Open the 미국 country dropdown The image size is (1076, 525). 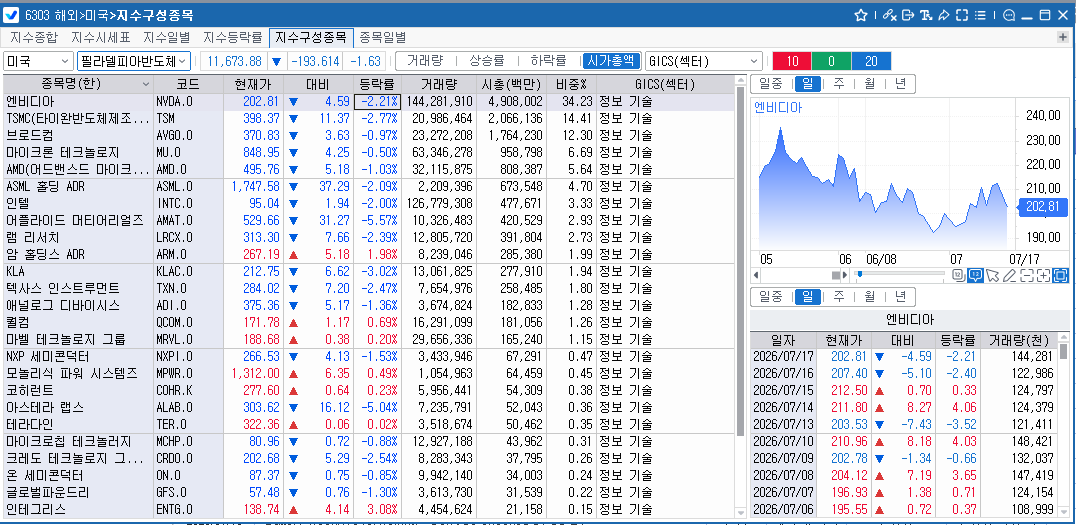pyautogui.click(x=38, y=61)
